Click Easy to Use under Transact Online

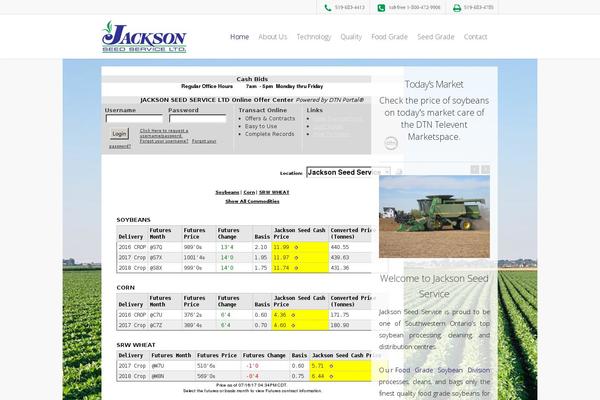(x=261, y=126)
